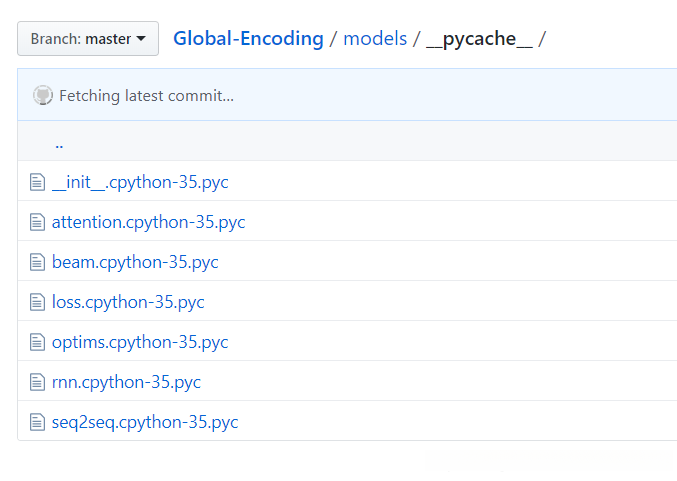Click file icon next to beam.cpython-35.pyc

pos(38,262)
